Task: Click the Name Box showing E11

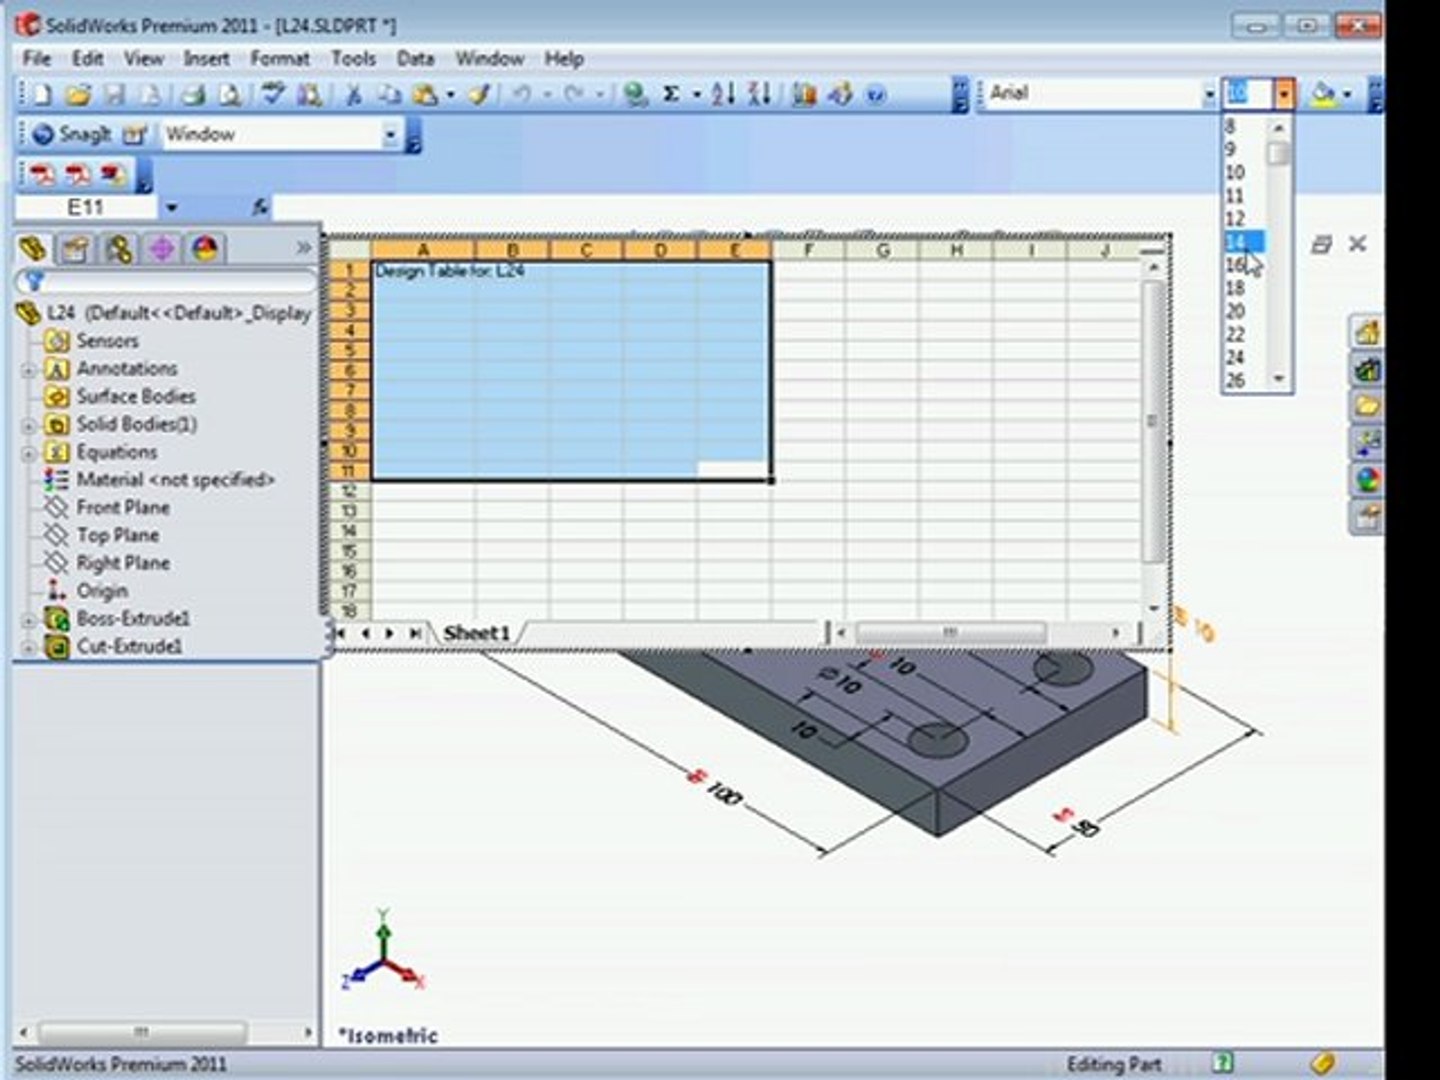Action: point(85,208)
